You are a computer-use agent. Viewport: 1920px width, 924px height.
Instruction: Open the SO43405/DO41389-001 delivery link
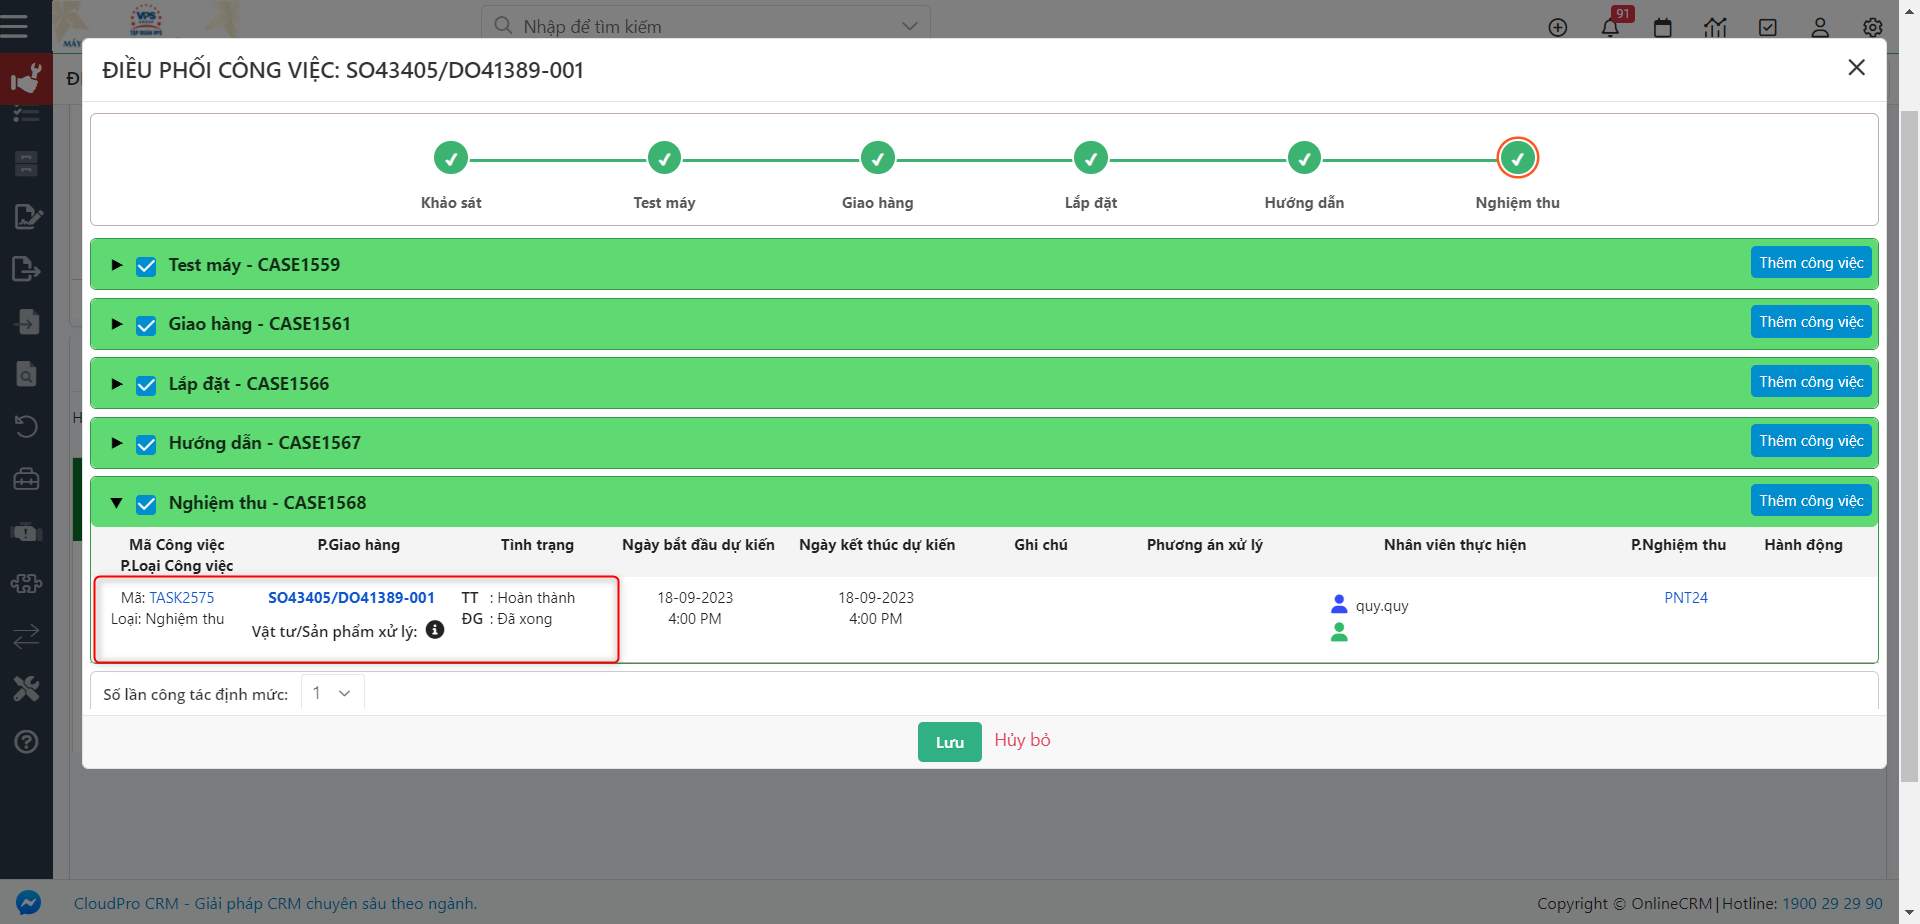point(351,598)
